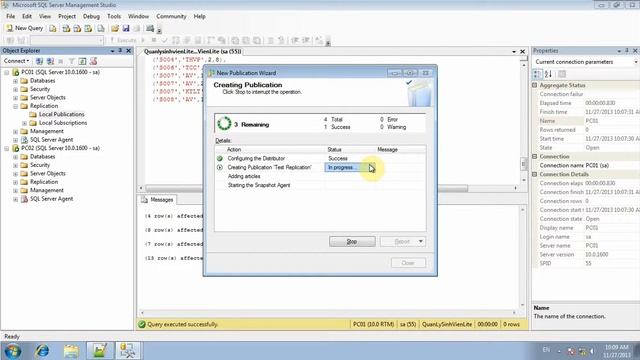This screenshot has width=640, height=360.
Task: Click the Analysis Services XMLA Query icon
Action: point(88,28)
